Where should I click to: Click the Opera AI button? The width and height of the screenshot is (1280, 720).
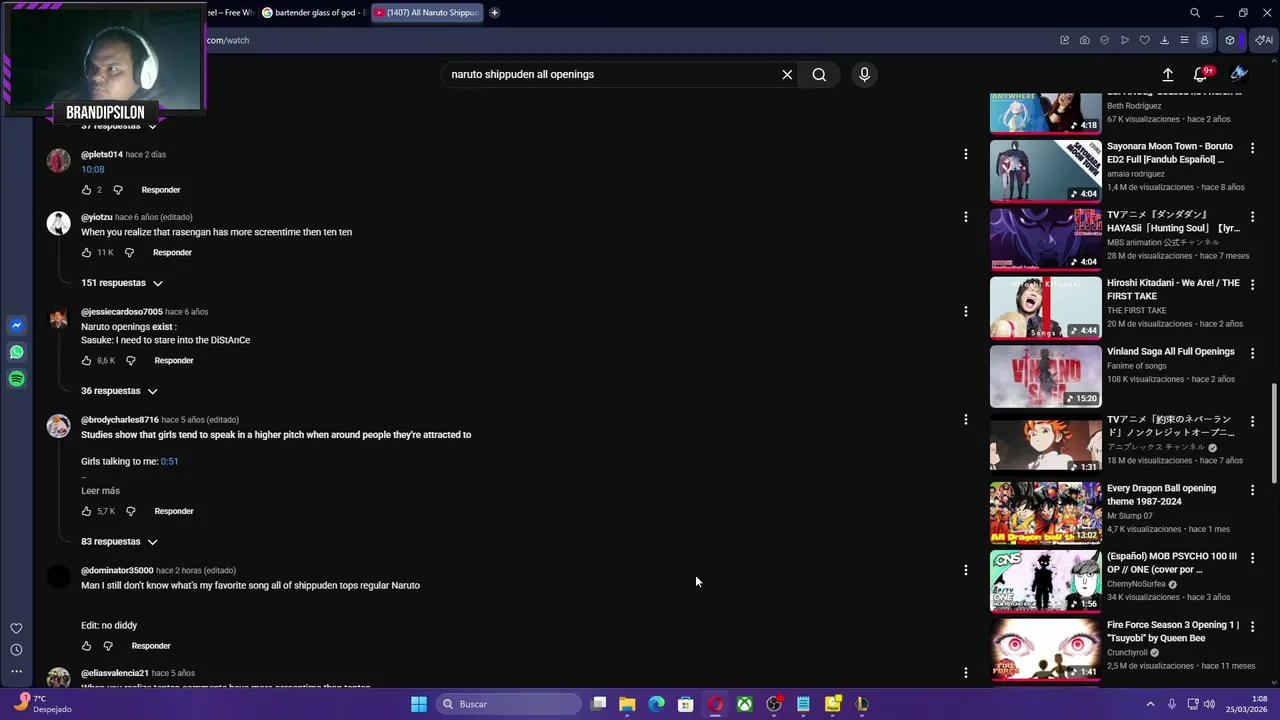[1264, 40]
